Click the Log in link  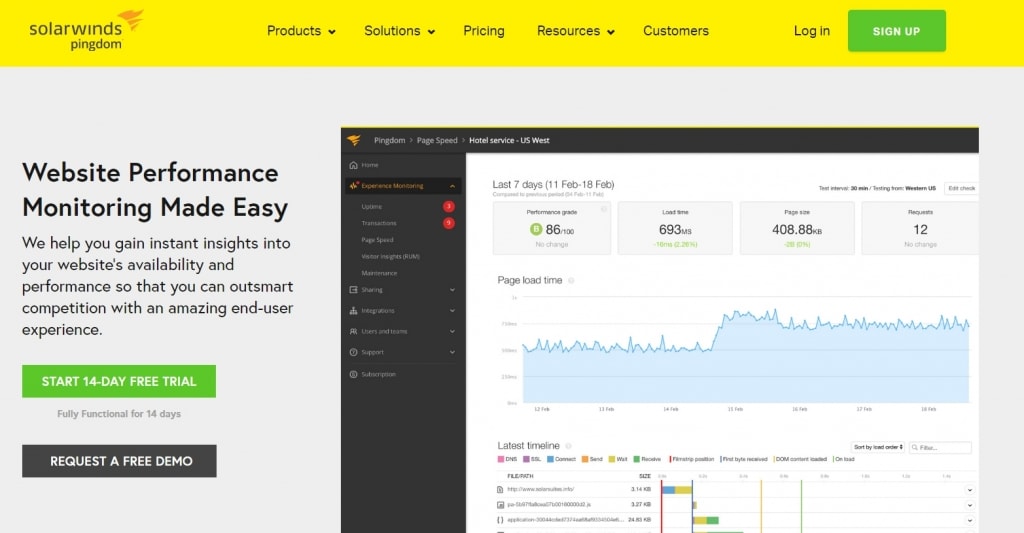click(x=812, y=31)
